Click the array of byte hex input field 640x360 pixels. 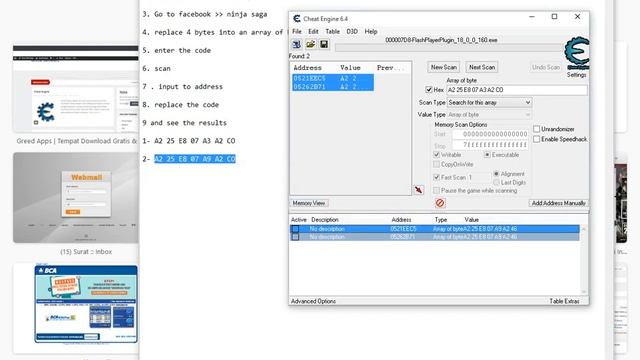(x=517, y=90)
